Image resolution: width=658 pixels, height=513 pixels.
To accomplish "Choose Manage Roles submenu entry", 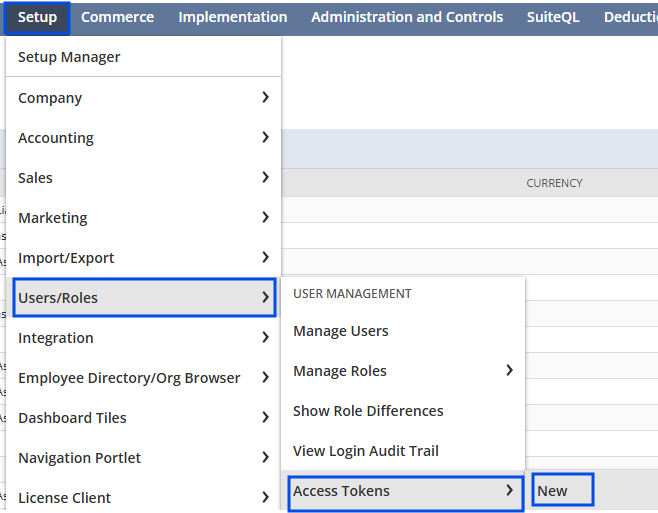I will click(403, 371).
